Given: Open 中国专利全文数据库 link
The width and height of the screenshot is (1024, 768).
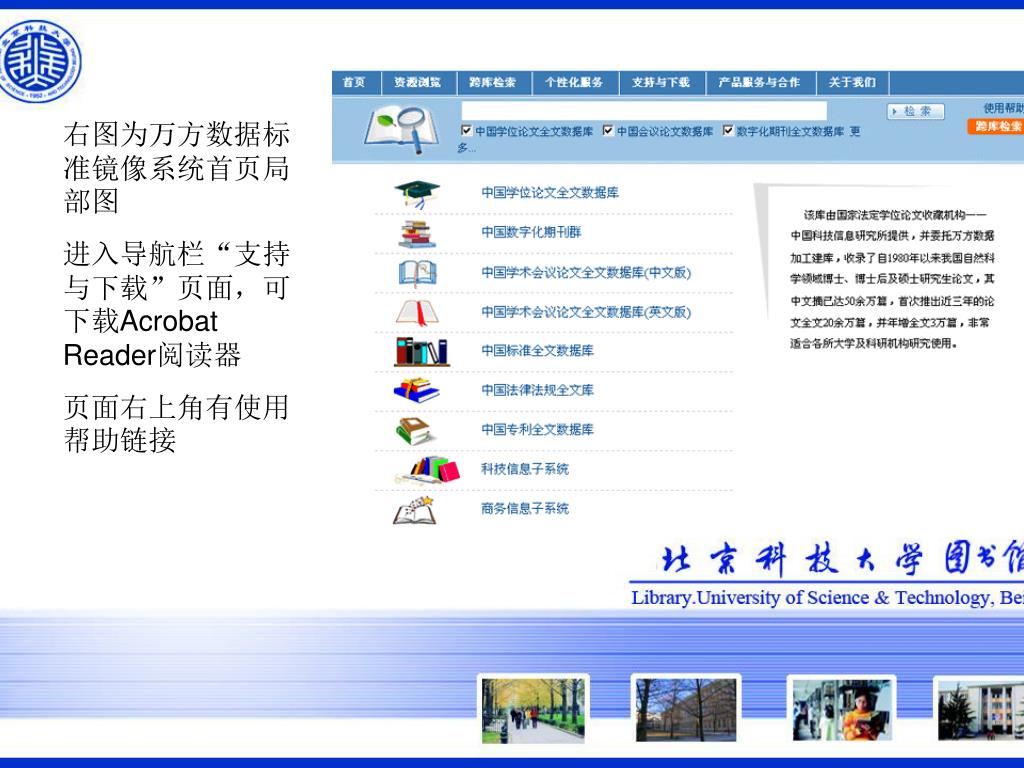Looking at the screenshot, I should 537,429.
